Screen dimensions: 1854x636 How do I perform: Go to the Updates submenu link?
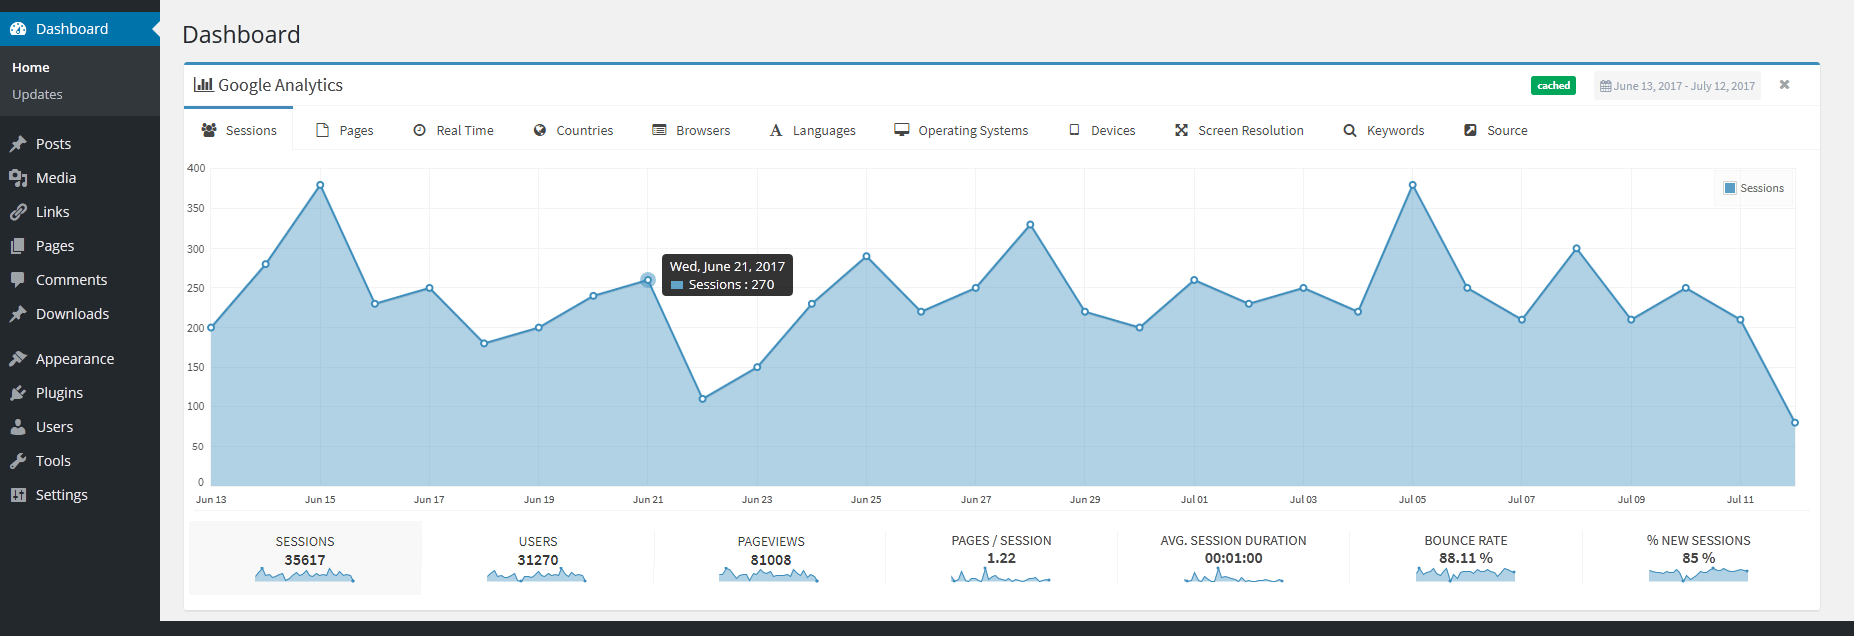point(37,94)
